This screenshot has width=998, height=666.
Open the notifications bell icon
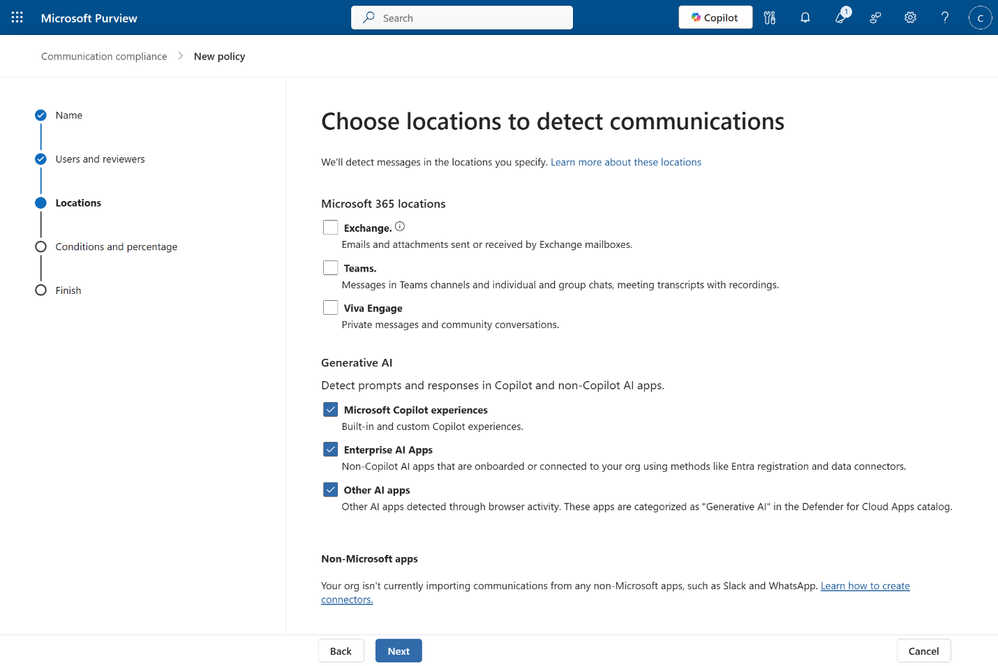805,17
